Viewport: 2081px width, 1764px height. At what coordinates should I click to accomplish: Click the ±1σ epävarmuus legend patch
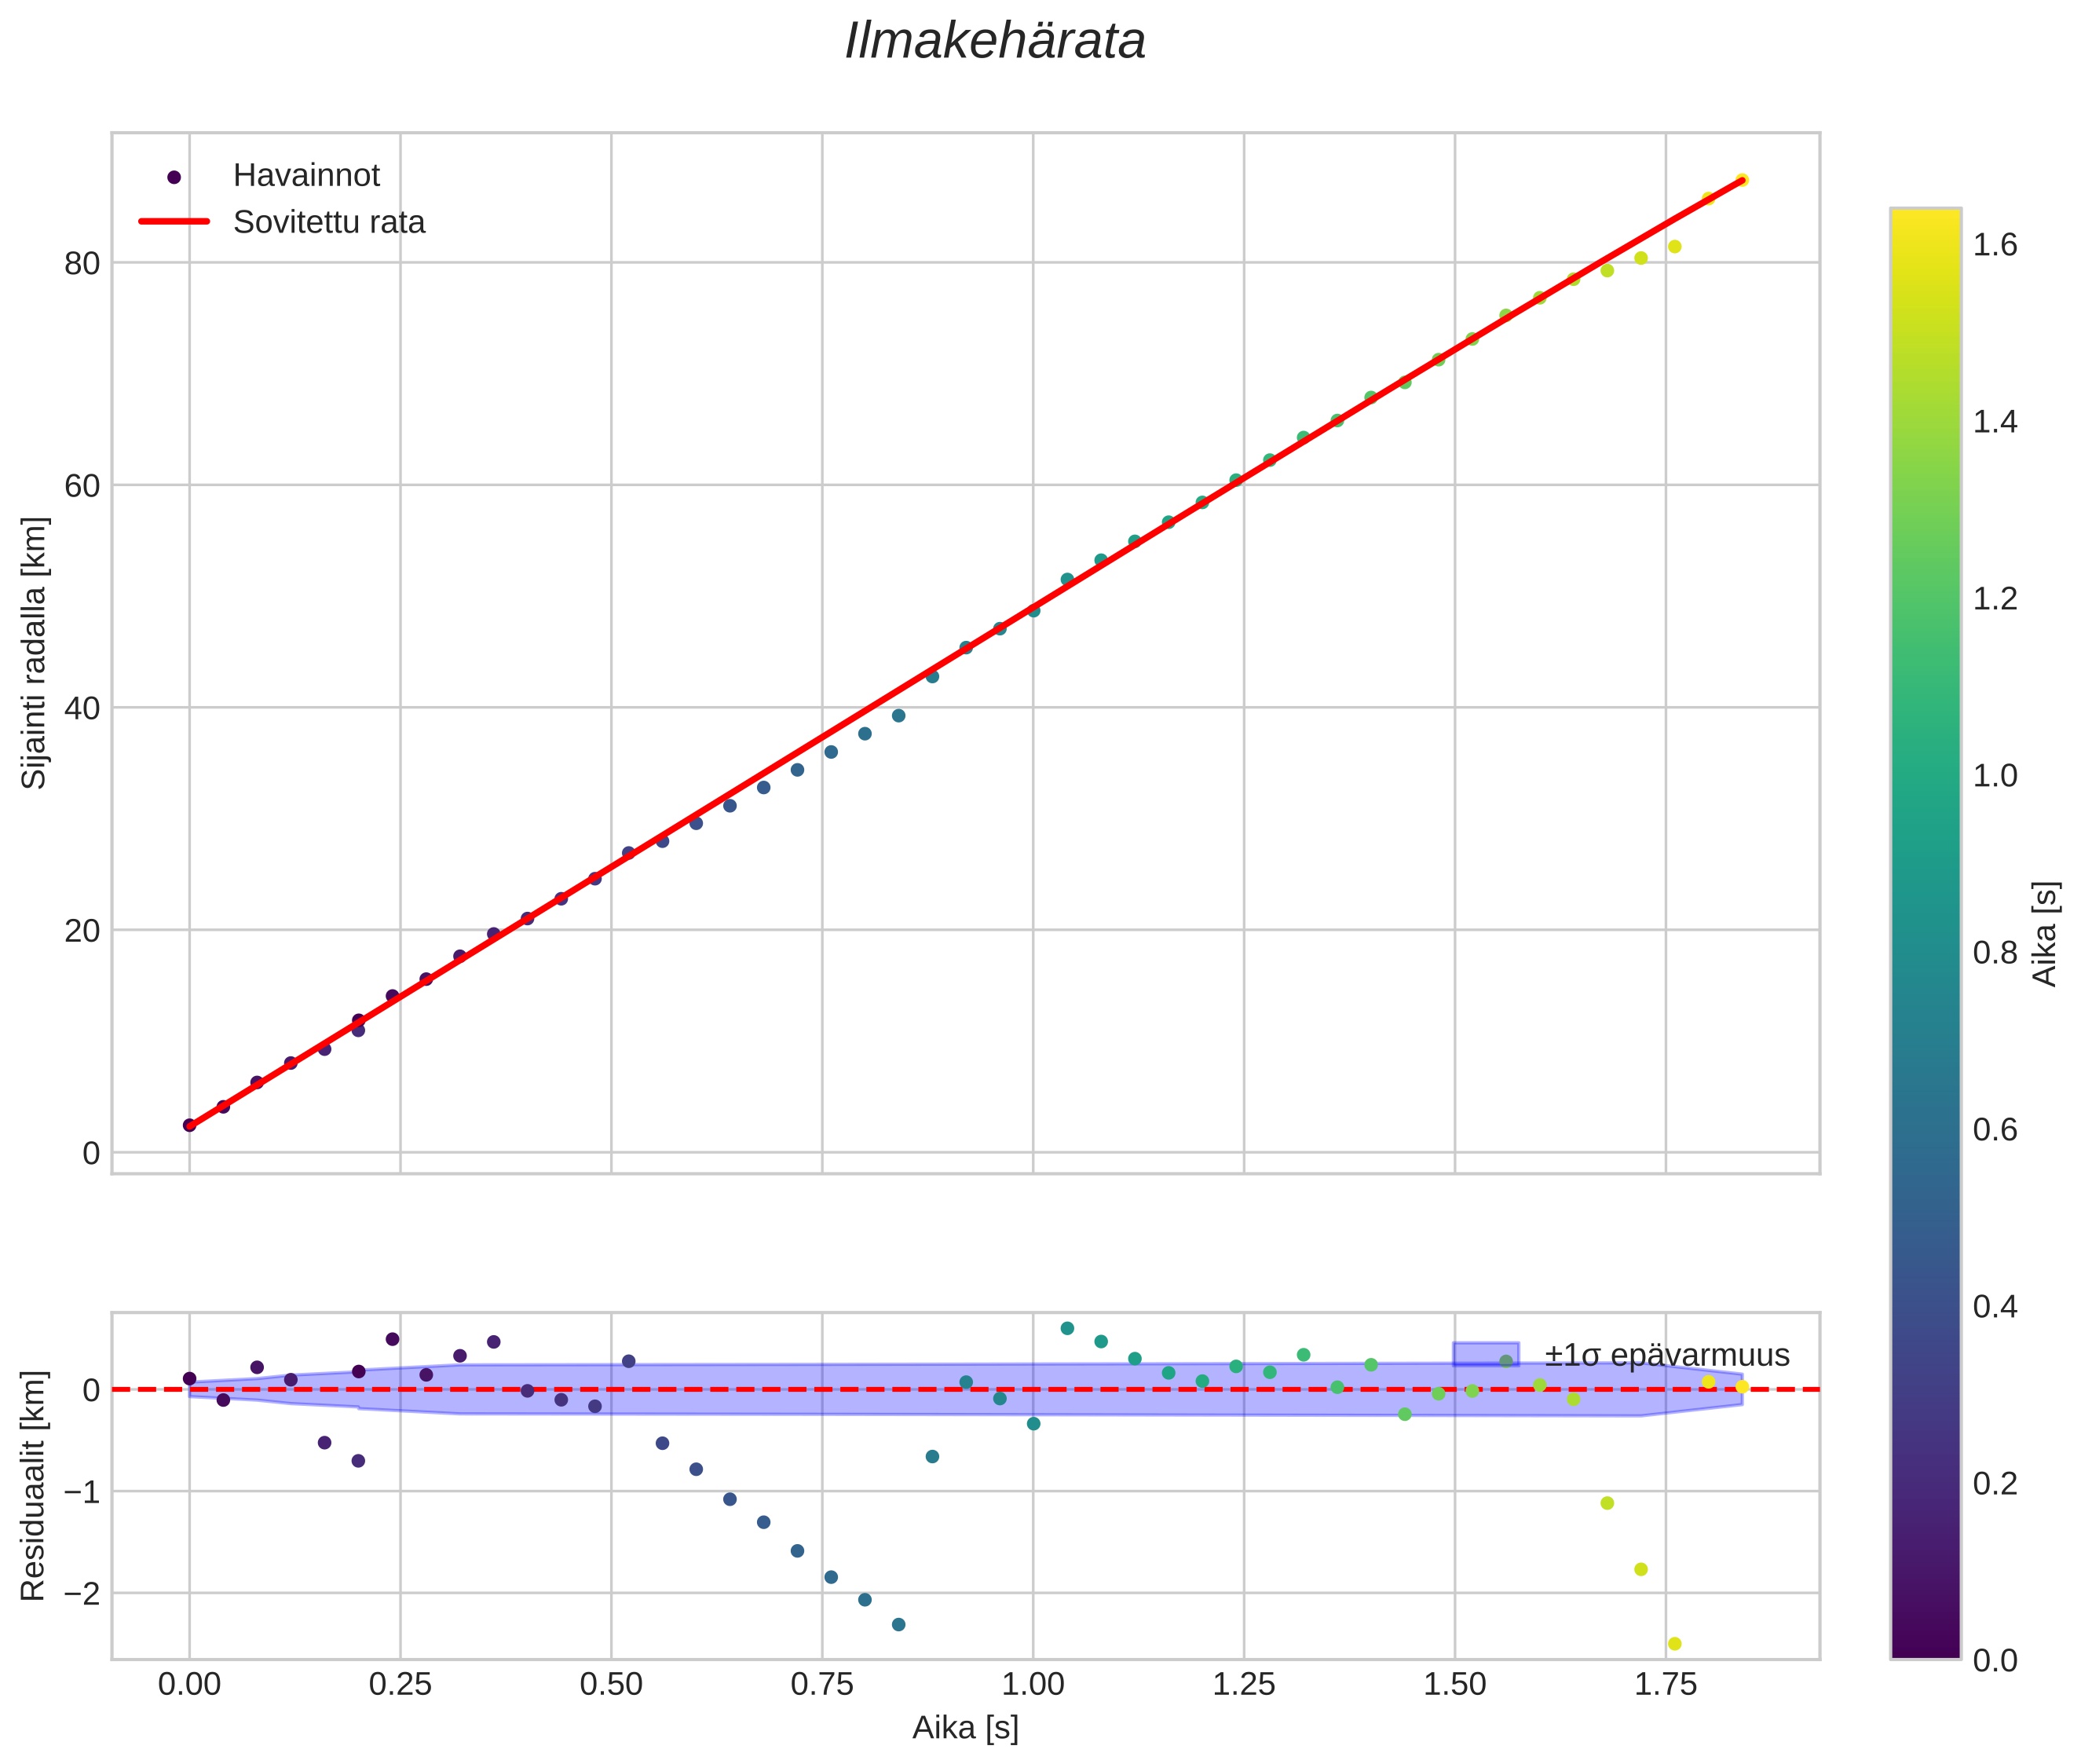click(x=1485, y=1354)
